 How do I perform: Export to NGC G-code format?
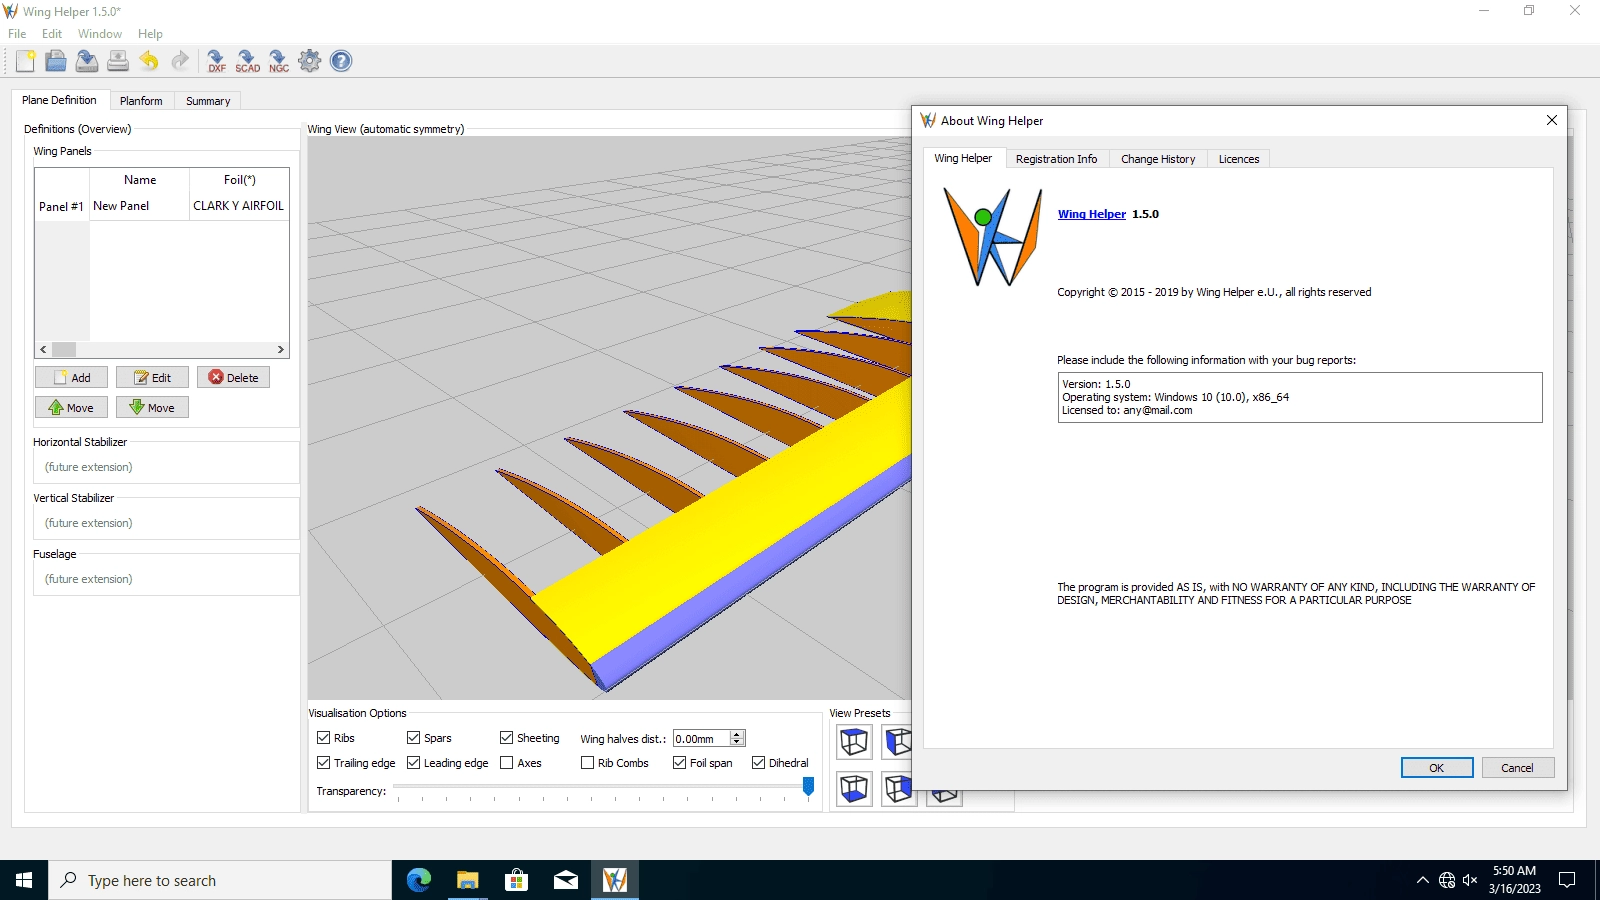point(278,61)
